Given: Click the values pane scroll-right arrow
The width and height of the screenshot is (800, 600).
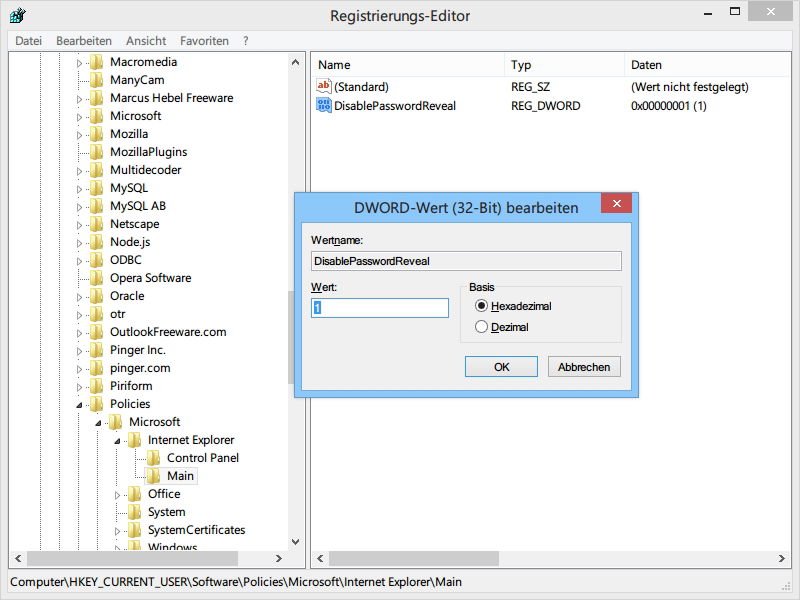Looking at the screenshot, I should tap(782, 558).
